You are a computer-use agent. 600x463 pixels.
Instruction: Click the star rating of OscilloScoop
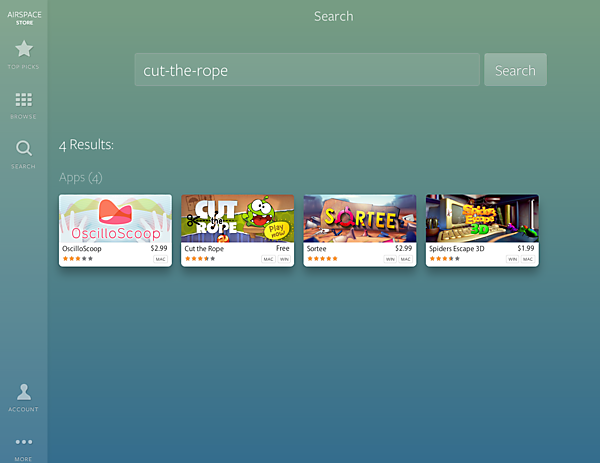coord(78,259)
